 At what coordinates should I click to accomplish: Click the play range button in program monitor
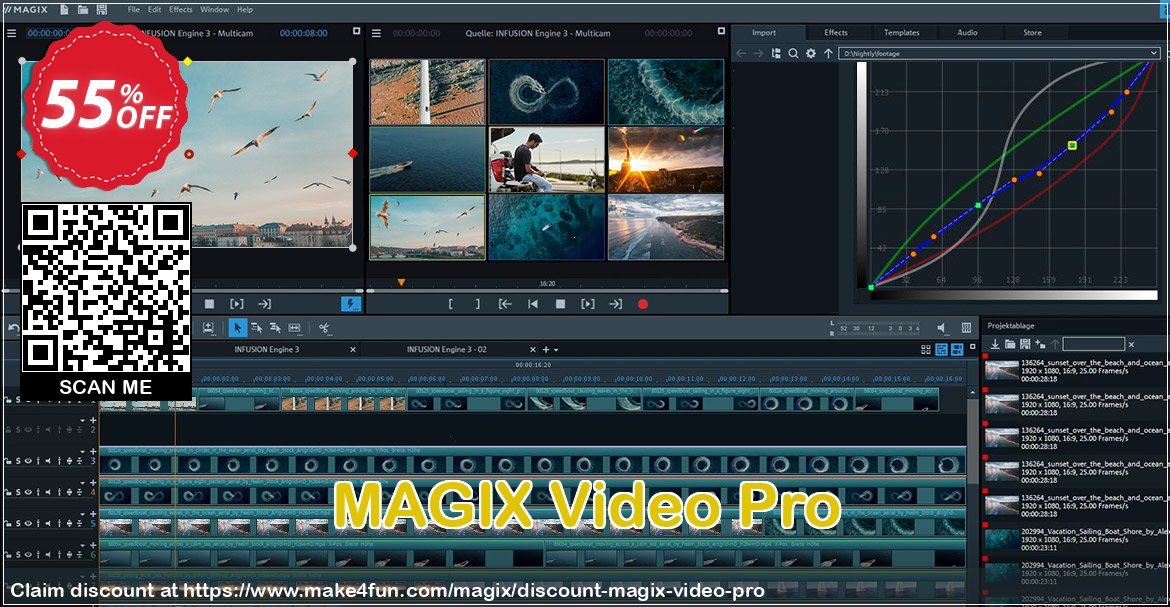click(237, 304)
